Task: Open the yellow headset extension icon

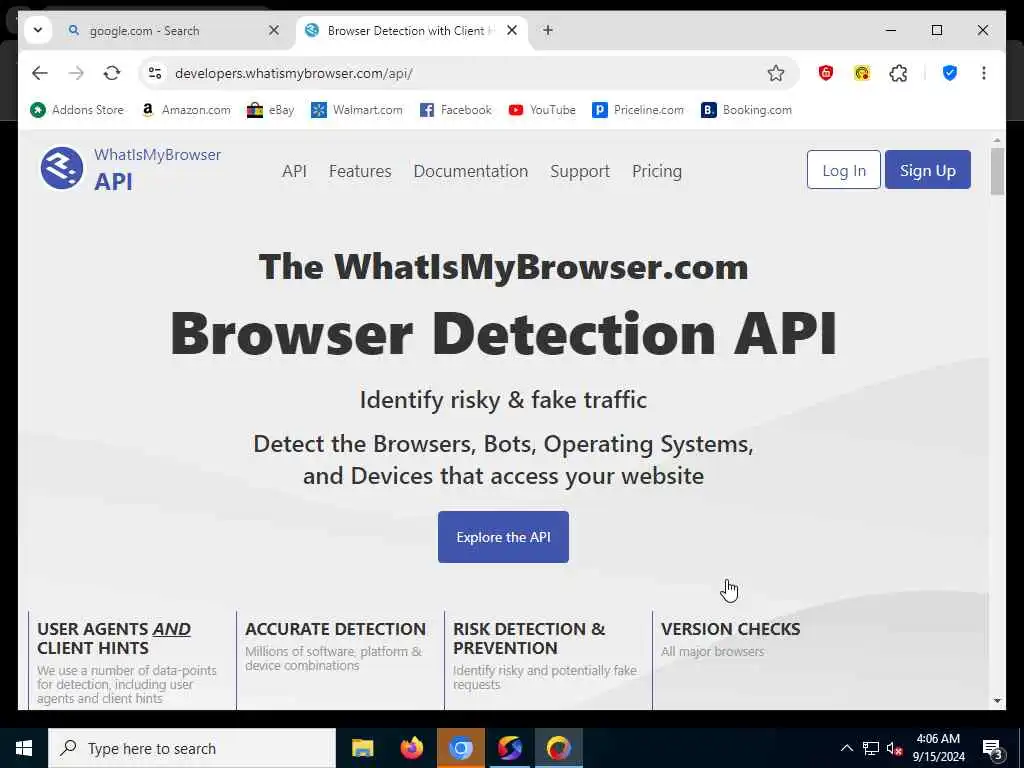Action: point(862,73)
